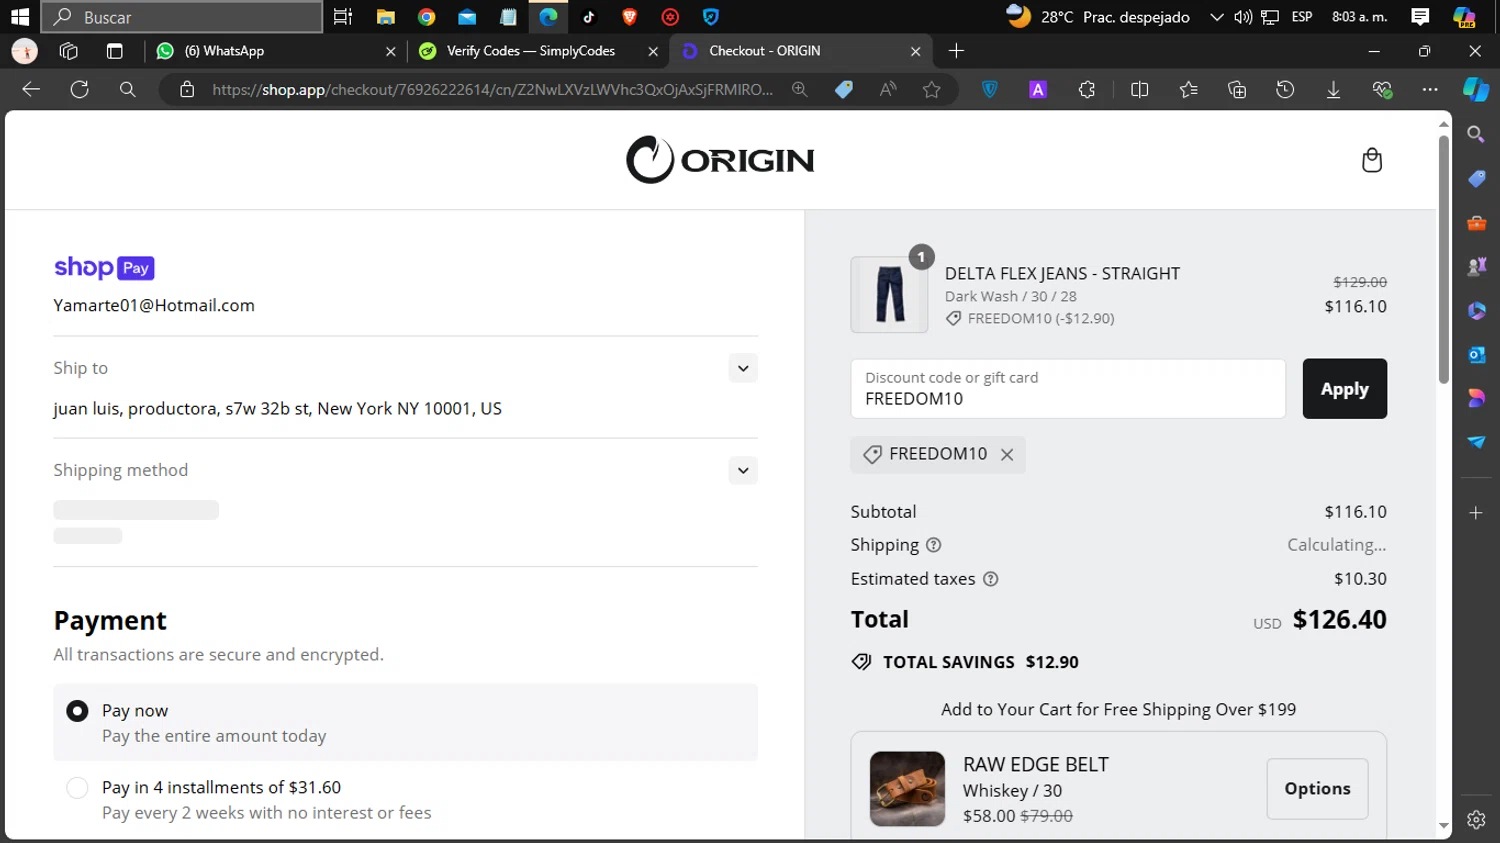
Task: Open the Settings and more menu
Action: tap(1430, 90)
